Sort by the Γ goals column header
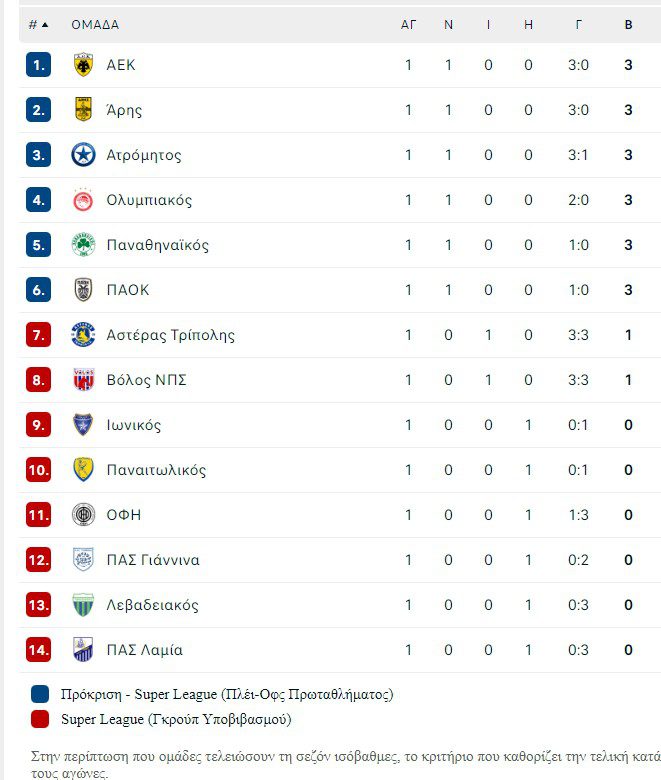Viewport: 661px width, 780px height. point(578,24)
